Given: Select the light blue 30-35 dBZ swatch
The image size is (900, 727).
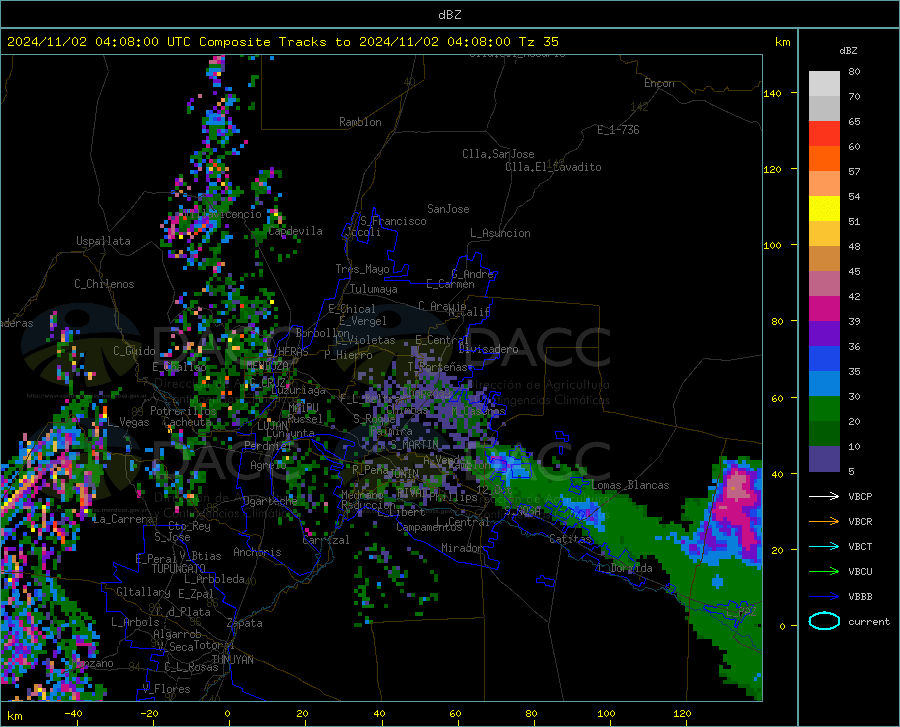Looking at the screenshot, I should (x=824, y=384).
